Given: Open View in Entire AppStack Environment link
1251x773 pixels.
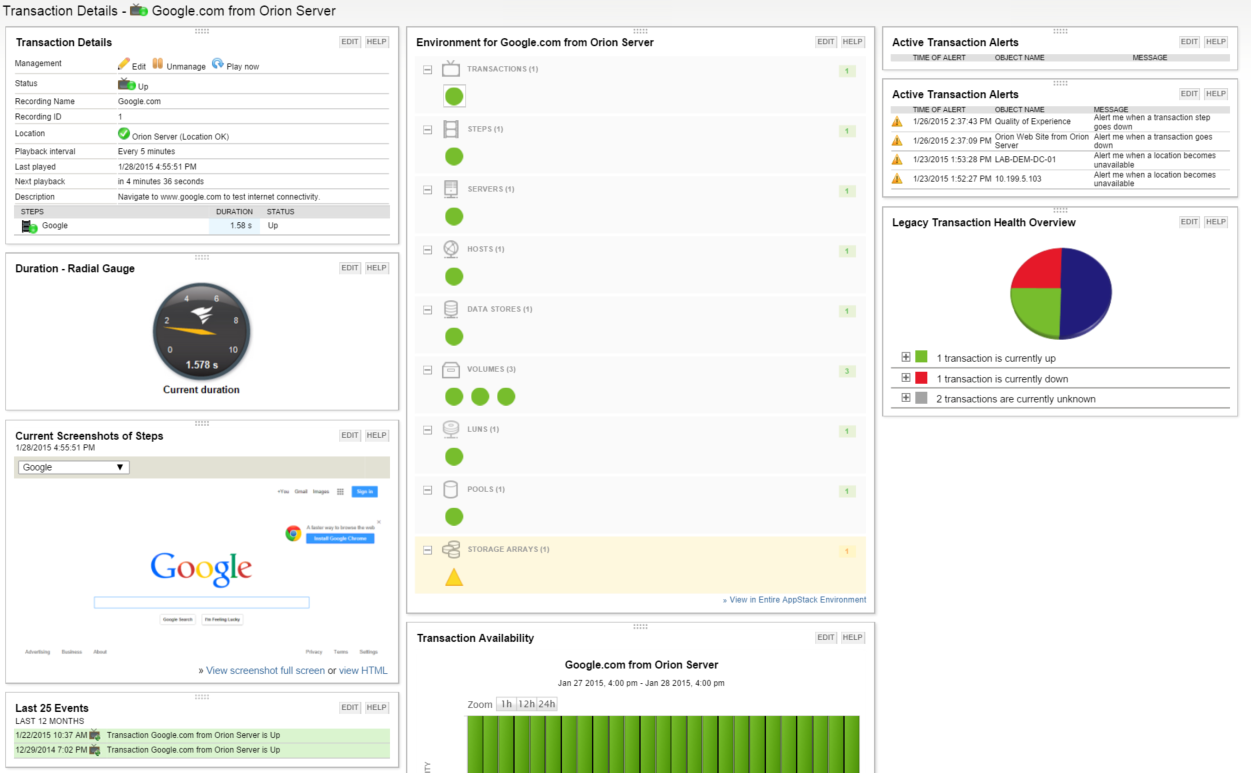Looking at the screenshot, I should [798, 600].
